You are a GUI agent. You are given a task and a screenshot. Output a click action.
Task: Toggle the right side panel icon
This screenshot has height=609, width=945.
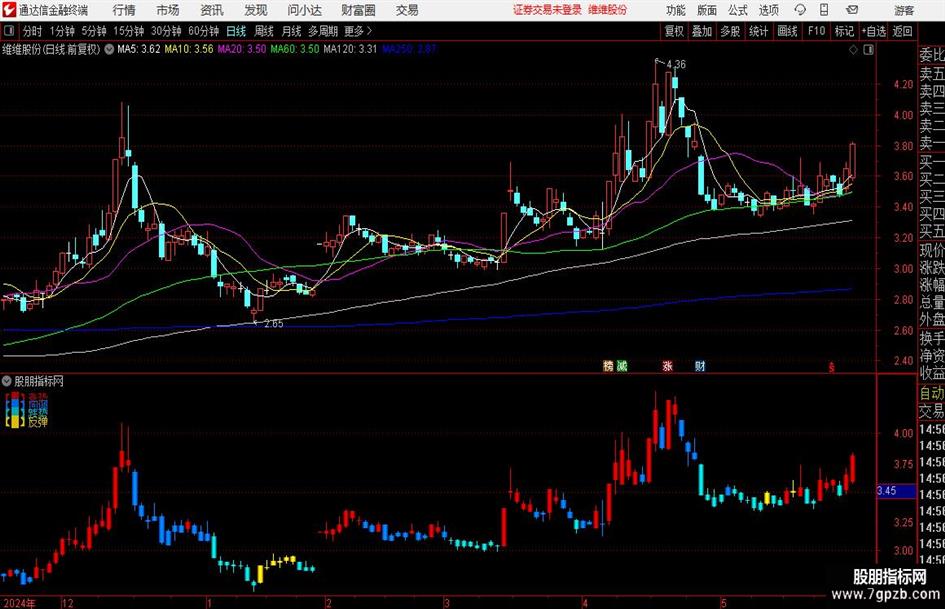868,50
